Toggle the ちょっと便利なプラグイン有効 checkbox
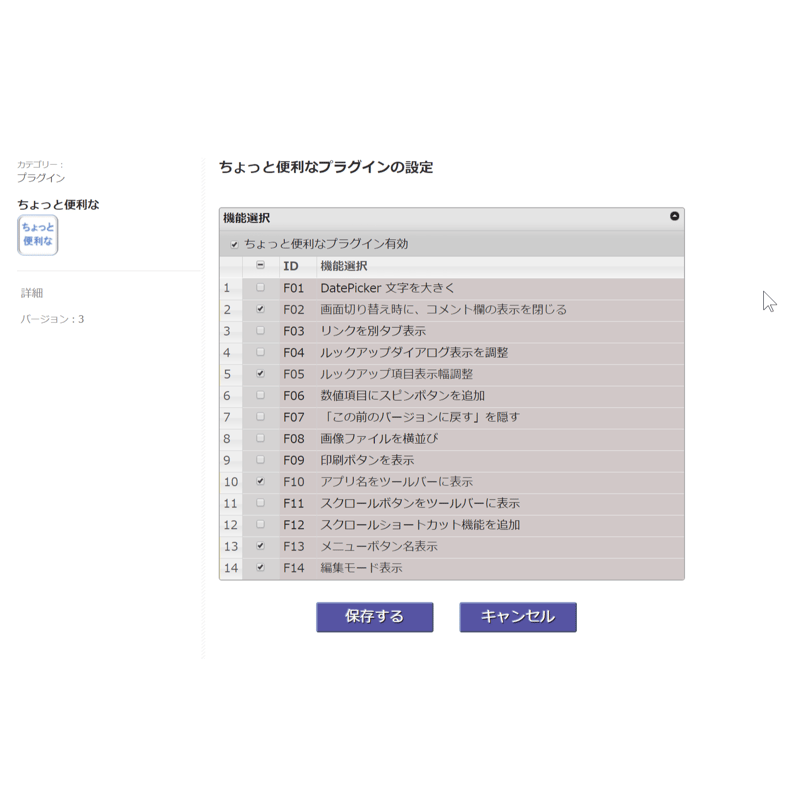Screen dimensions: 800x800 [236, 244]
